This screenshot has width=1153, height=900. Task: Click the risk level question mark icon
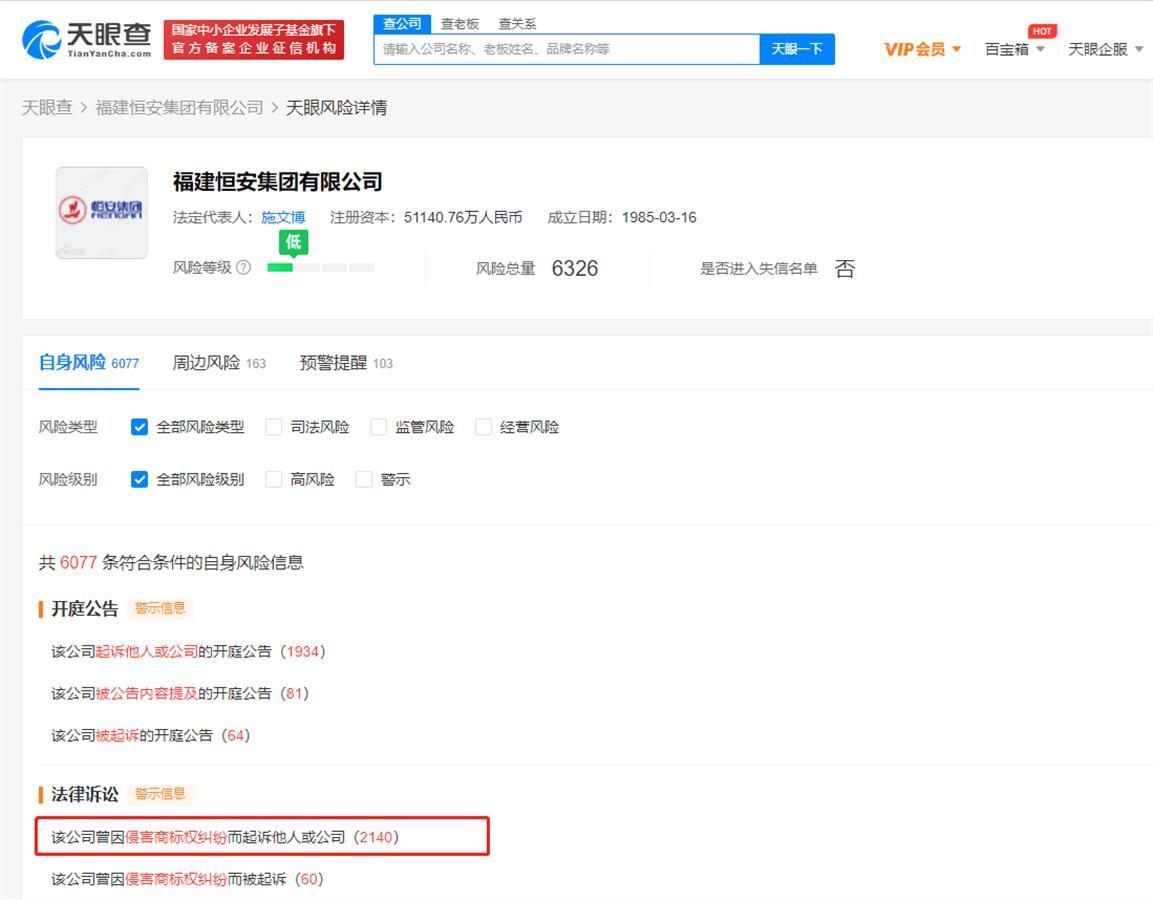coord(243,268)
